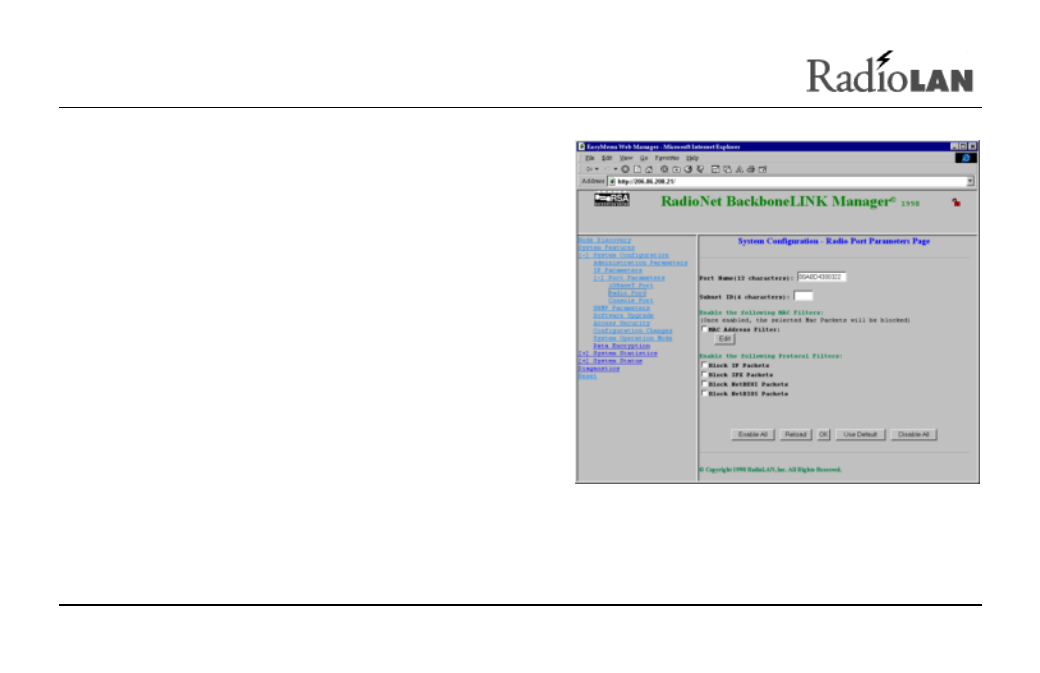This screenshot has height=673, width=1040.
Task: Open the View menu
Action: tap(626, 158)
